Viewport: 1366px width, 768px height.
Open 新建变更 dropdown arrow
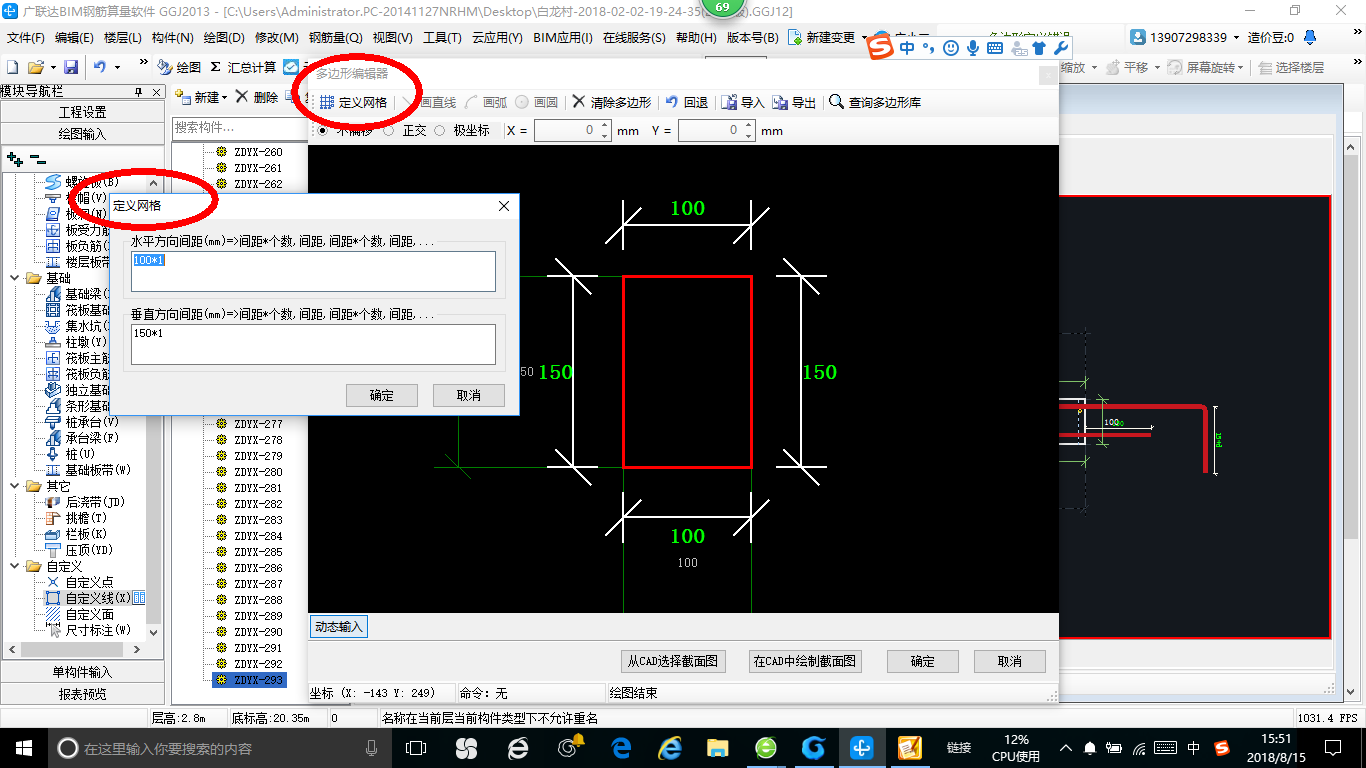click(864, 38)
